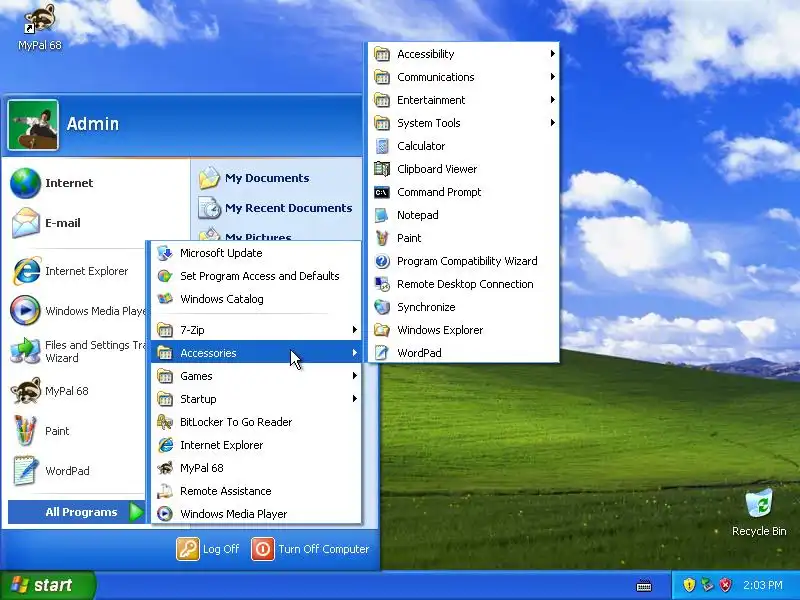Choose MyPal 68 in All Programs list

click(256, 468)
